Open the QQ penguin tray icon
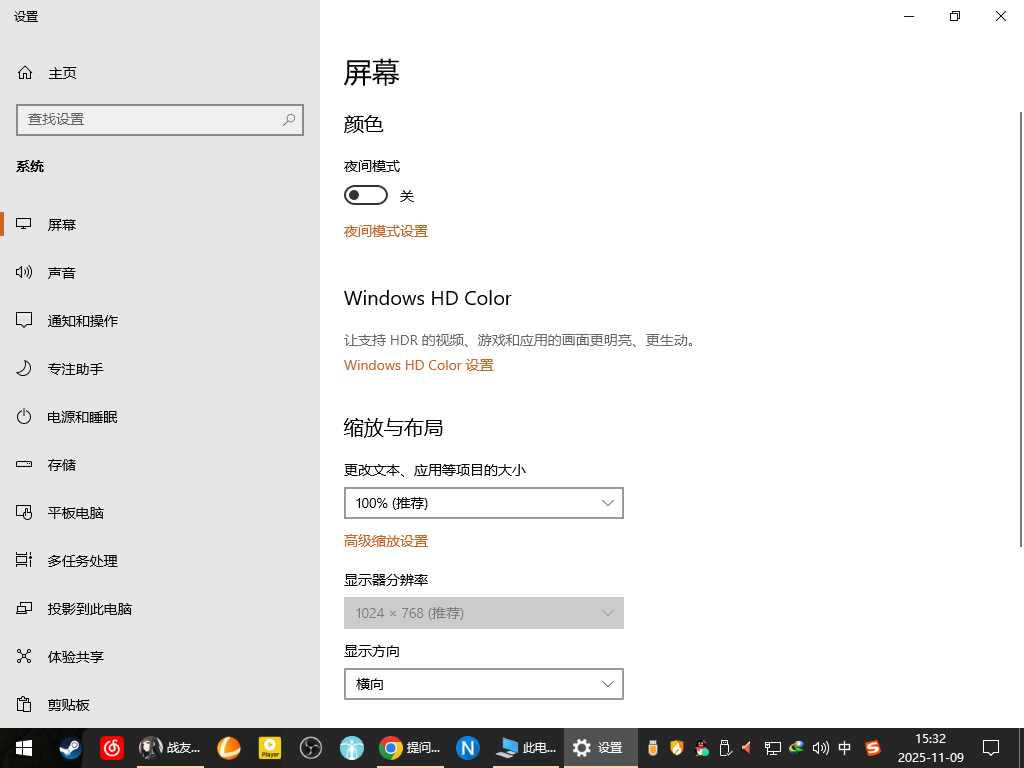Viewport: 1024px width, 768px height. pos(701,748)
